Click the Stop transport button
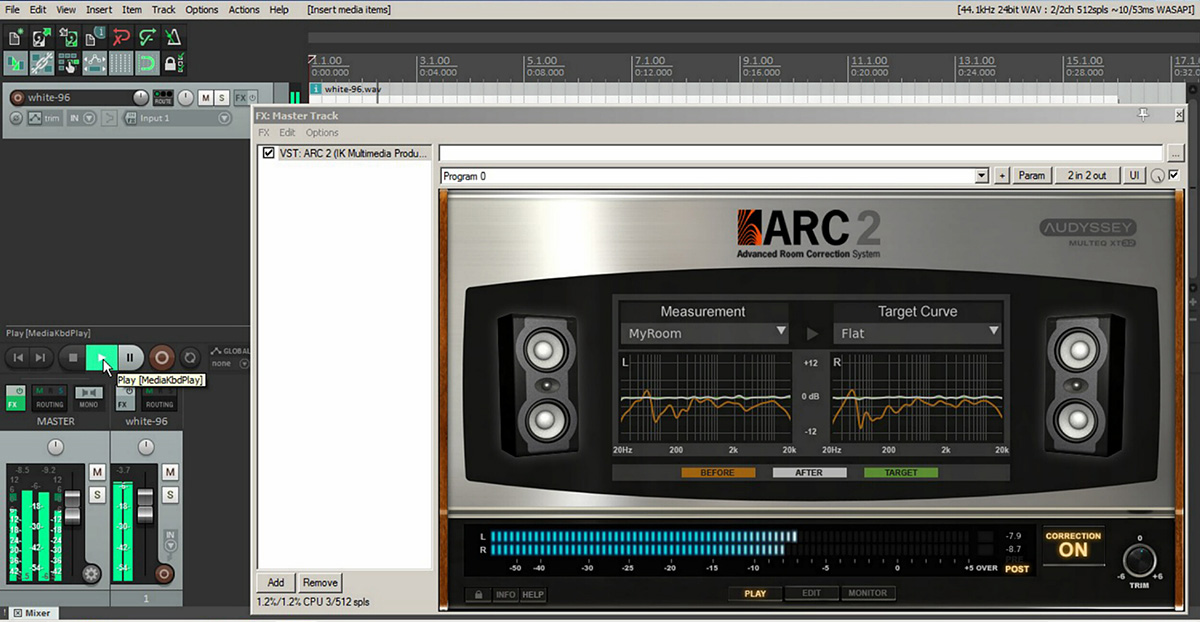 click(x=73, y=357)
